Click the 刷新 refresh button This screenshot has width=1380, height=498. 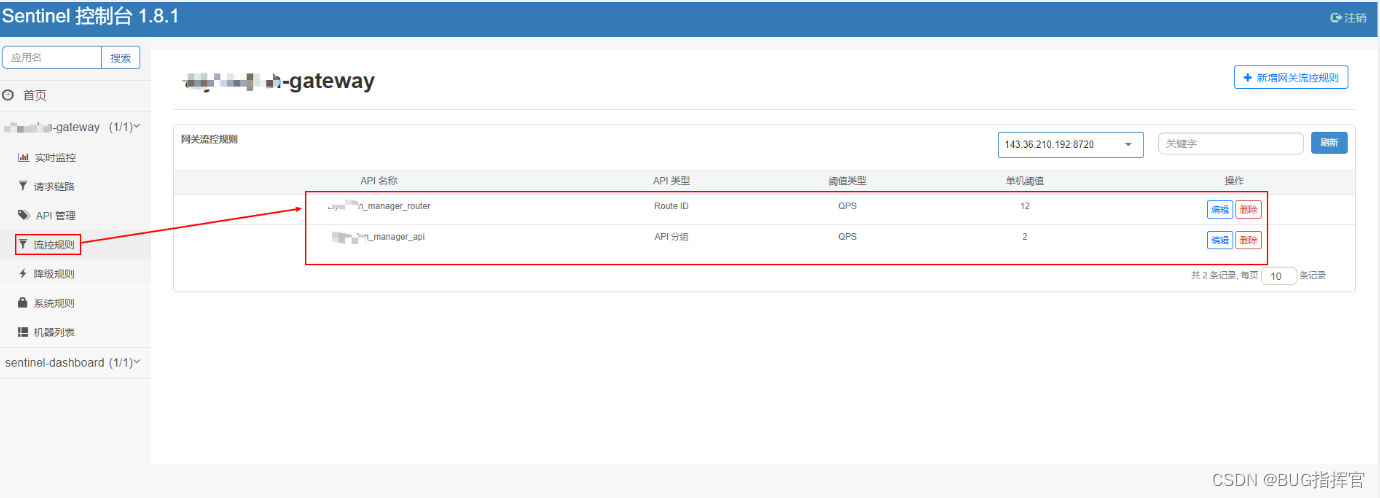coord(1329,143)
